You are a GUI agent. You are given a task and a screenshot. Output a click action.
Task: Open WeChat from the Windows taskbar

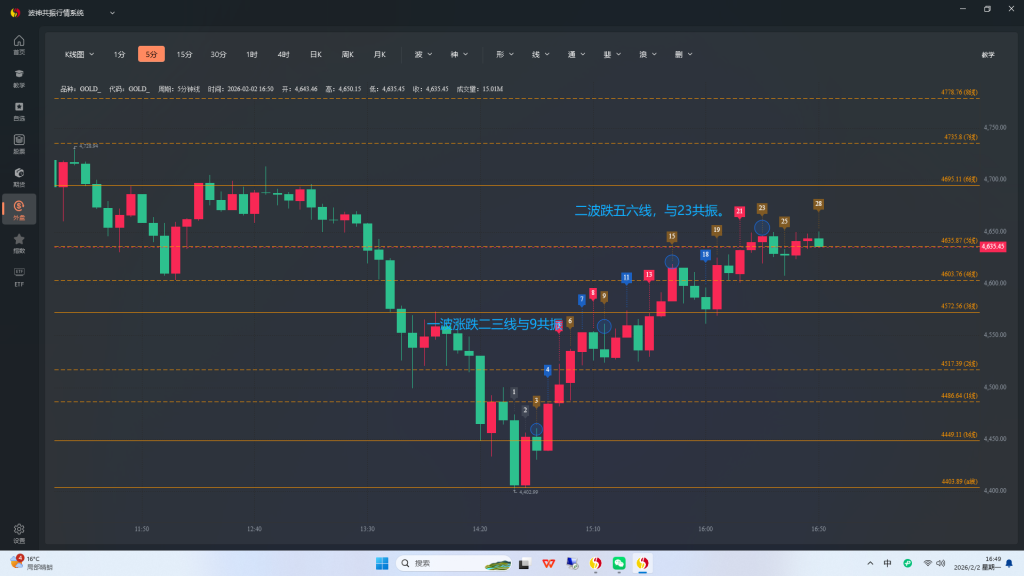tap(619, 563)
